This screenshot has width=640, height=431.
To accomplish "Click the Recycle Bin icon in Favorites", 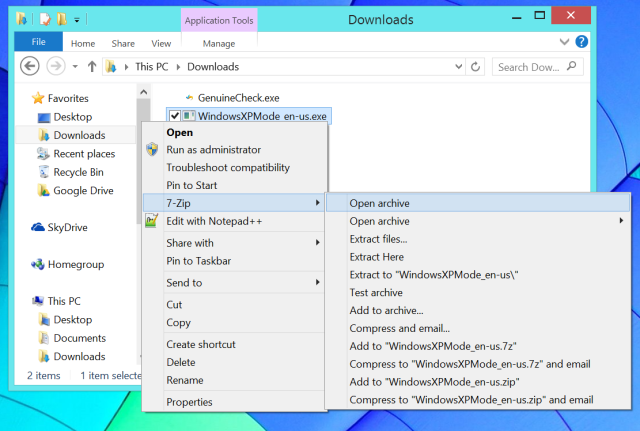I will pos(43,172).
